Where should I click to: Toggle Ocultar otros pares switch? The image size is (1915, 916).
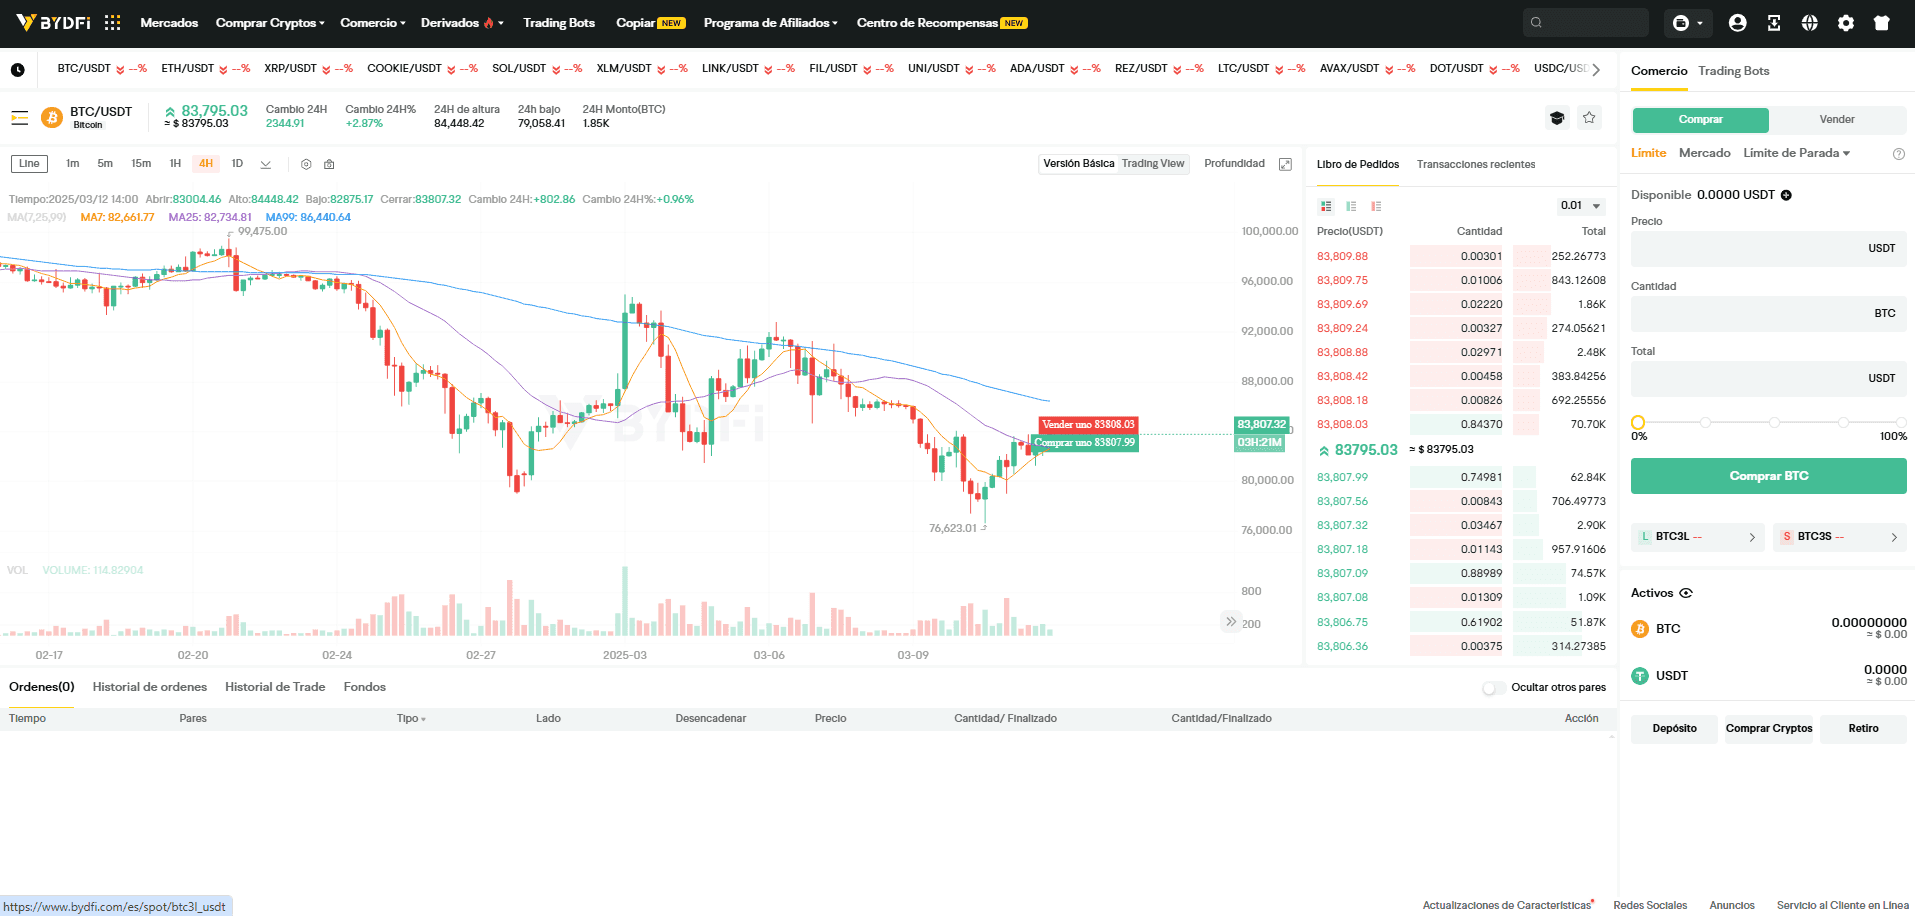(1493, 688)
